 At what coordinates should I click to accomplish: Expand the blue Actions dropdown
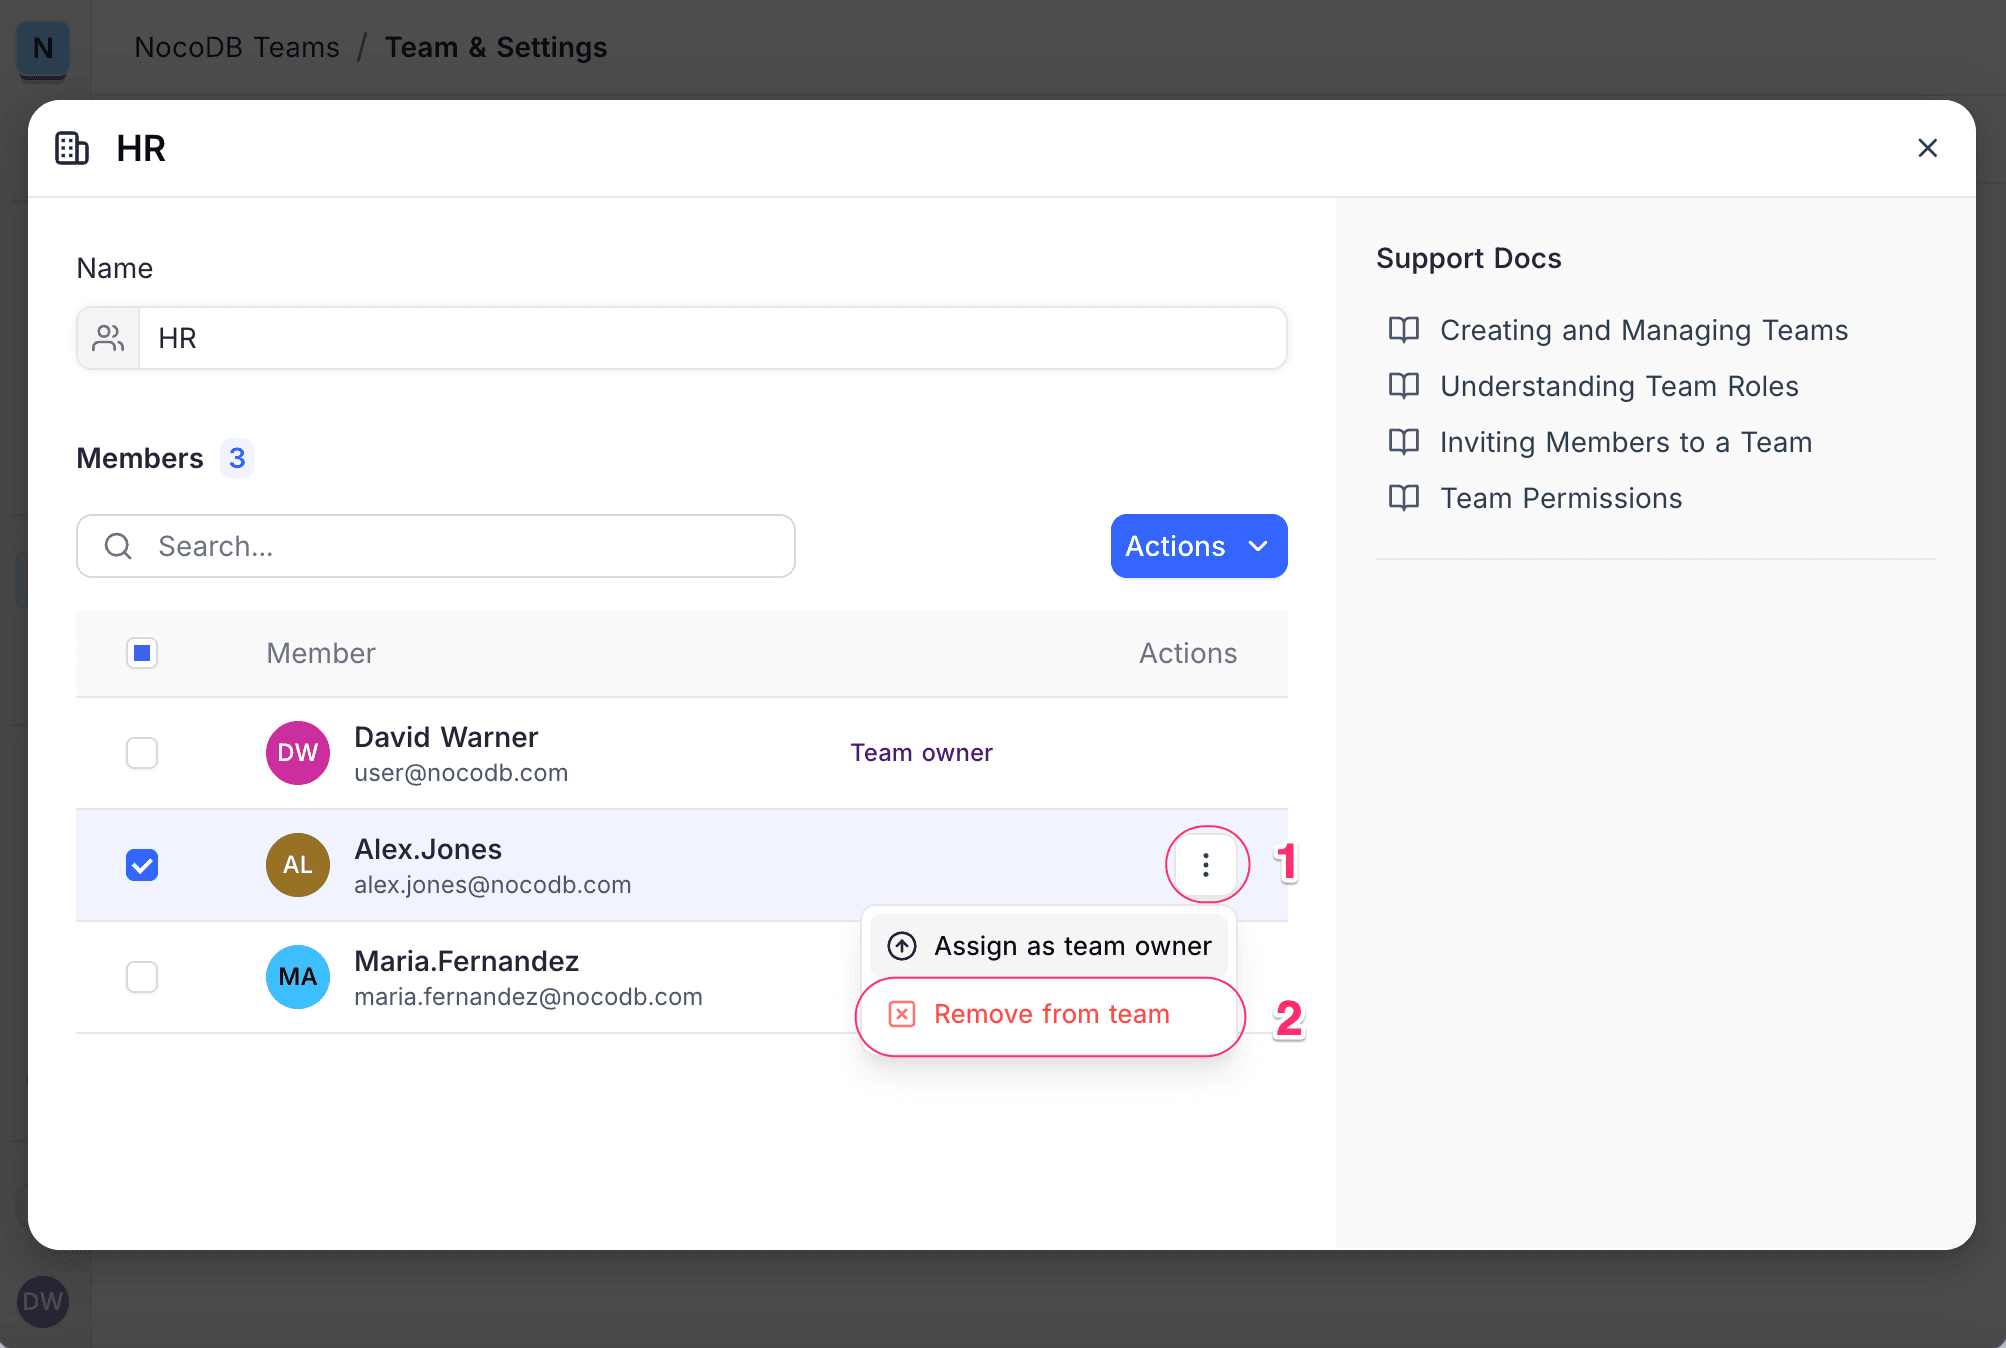pyautogui.click(x=1198, y=546)
